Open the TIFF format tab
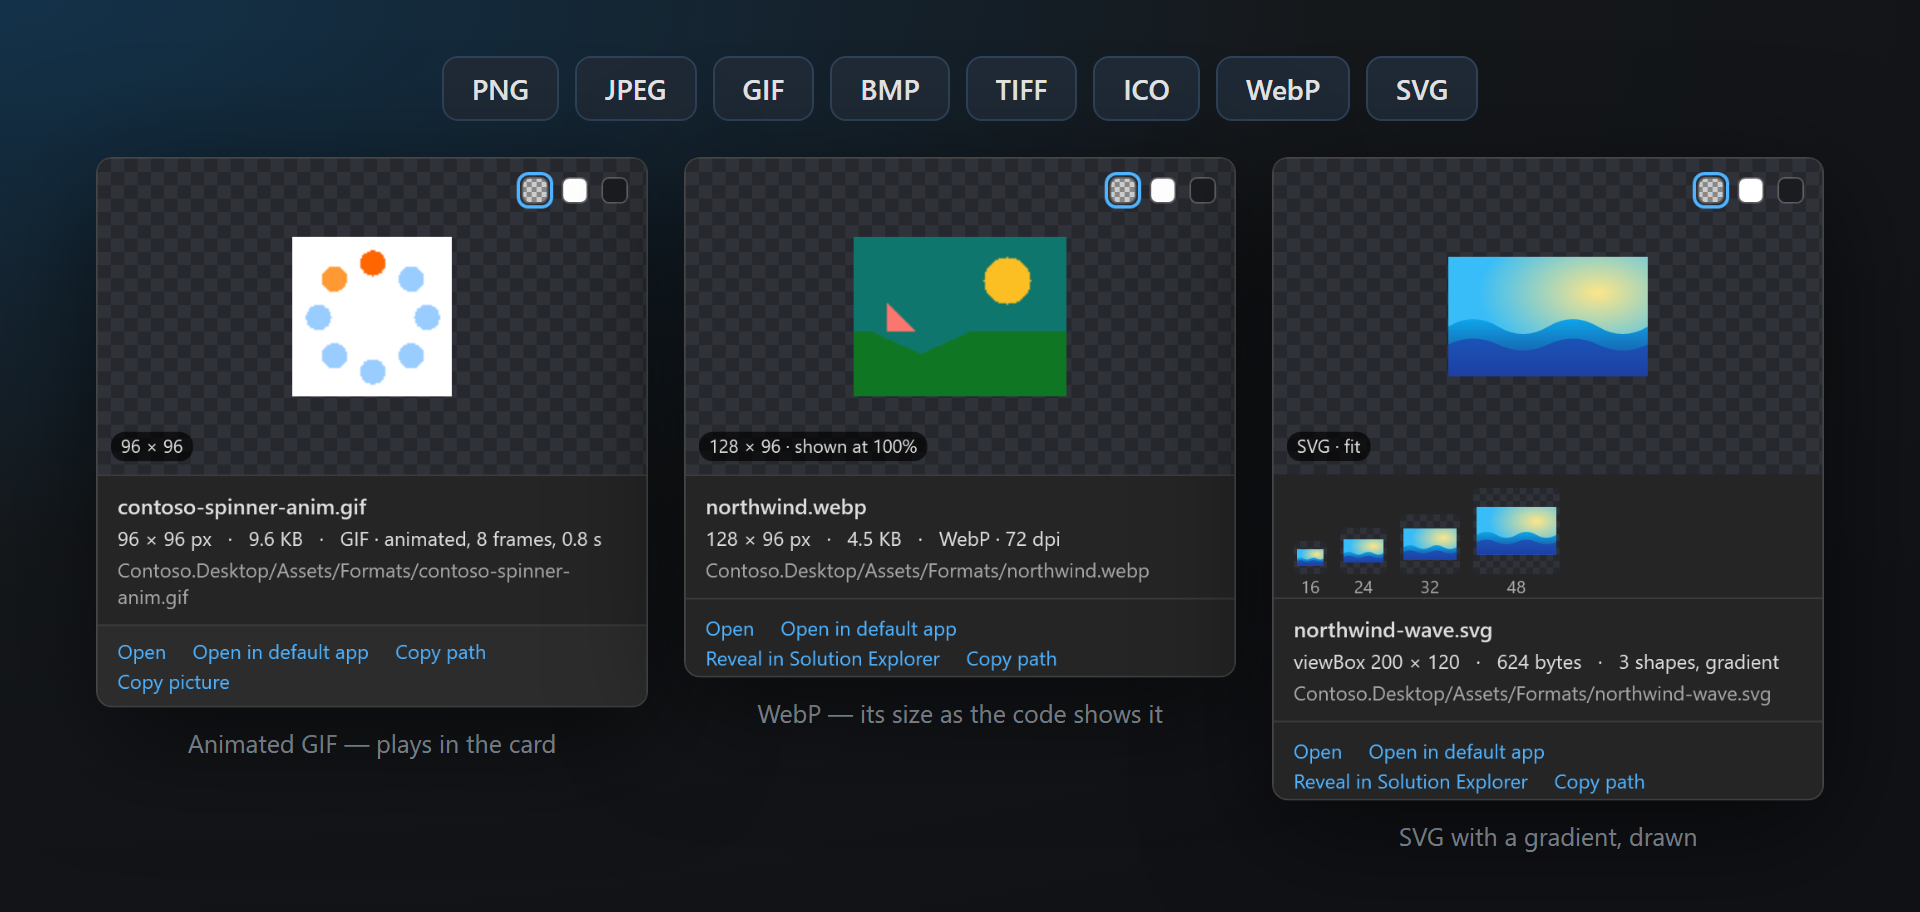The image size is (1920, 912). click(1021, 89)
